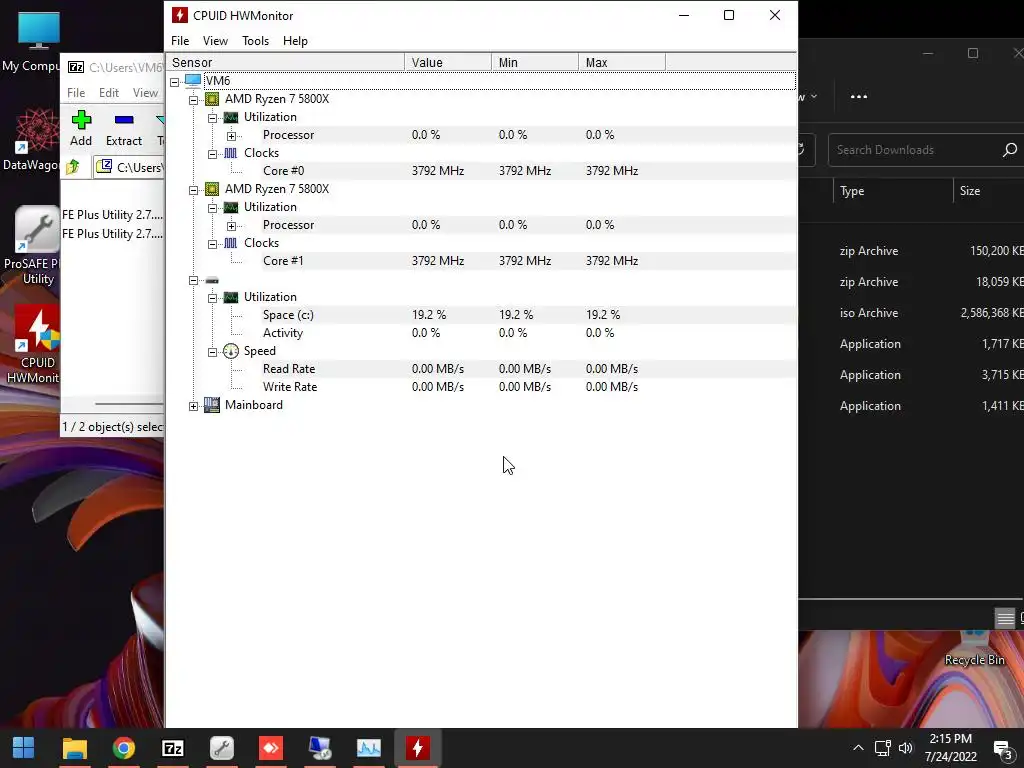
Task: Collapse the drive's Speed node
Action: coord(212,352)
